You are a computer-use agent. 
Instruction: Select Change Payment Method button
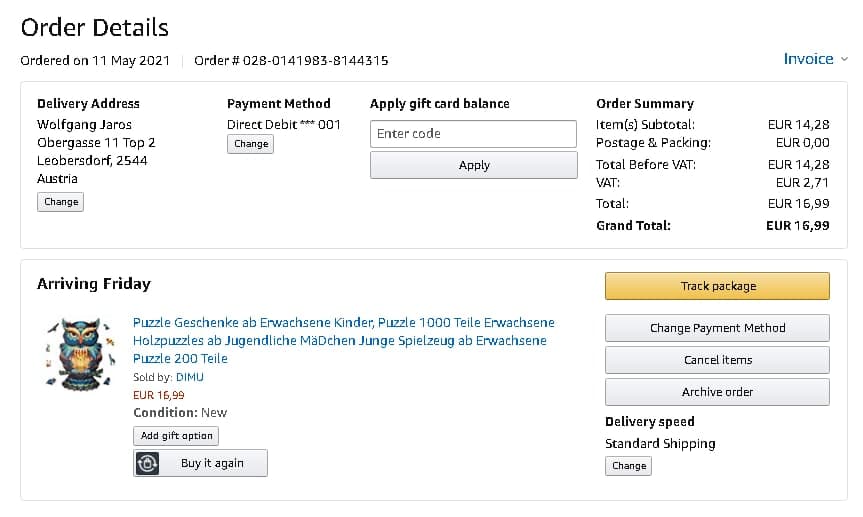click(x=717, y=328)
